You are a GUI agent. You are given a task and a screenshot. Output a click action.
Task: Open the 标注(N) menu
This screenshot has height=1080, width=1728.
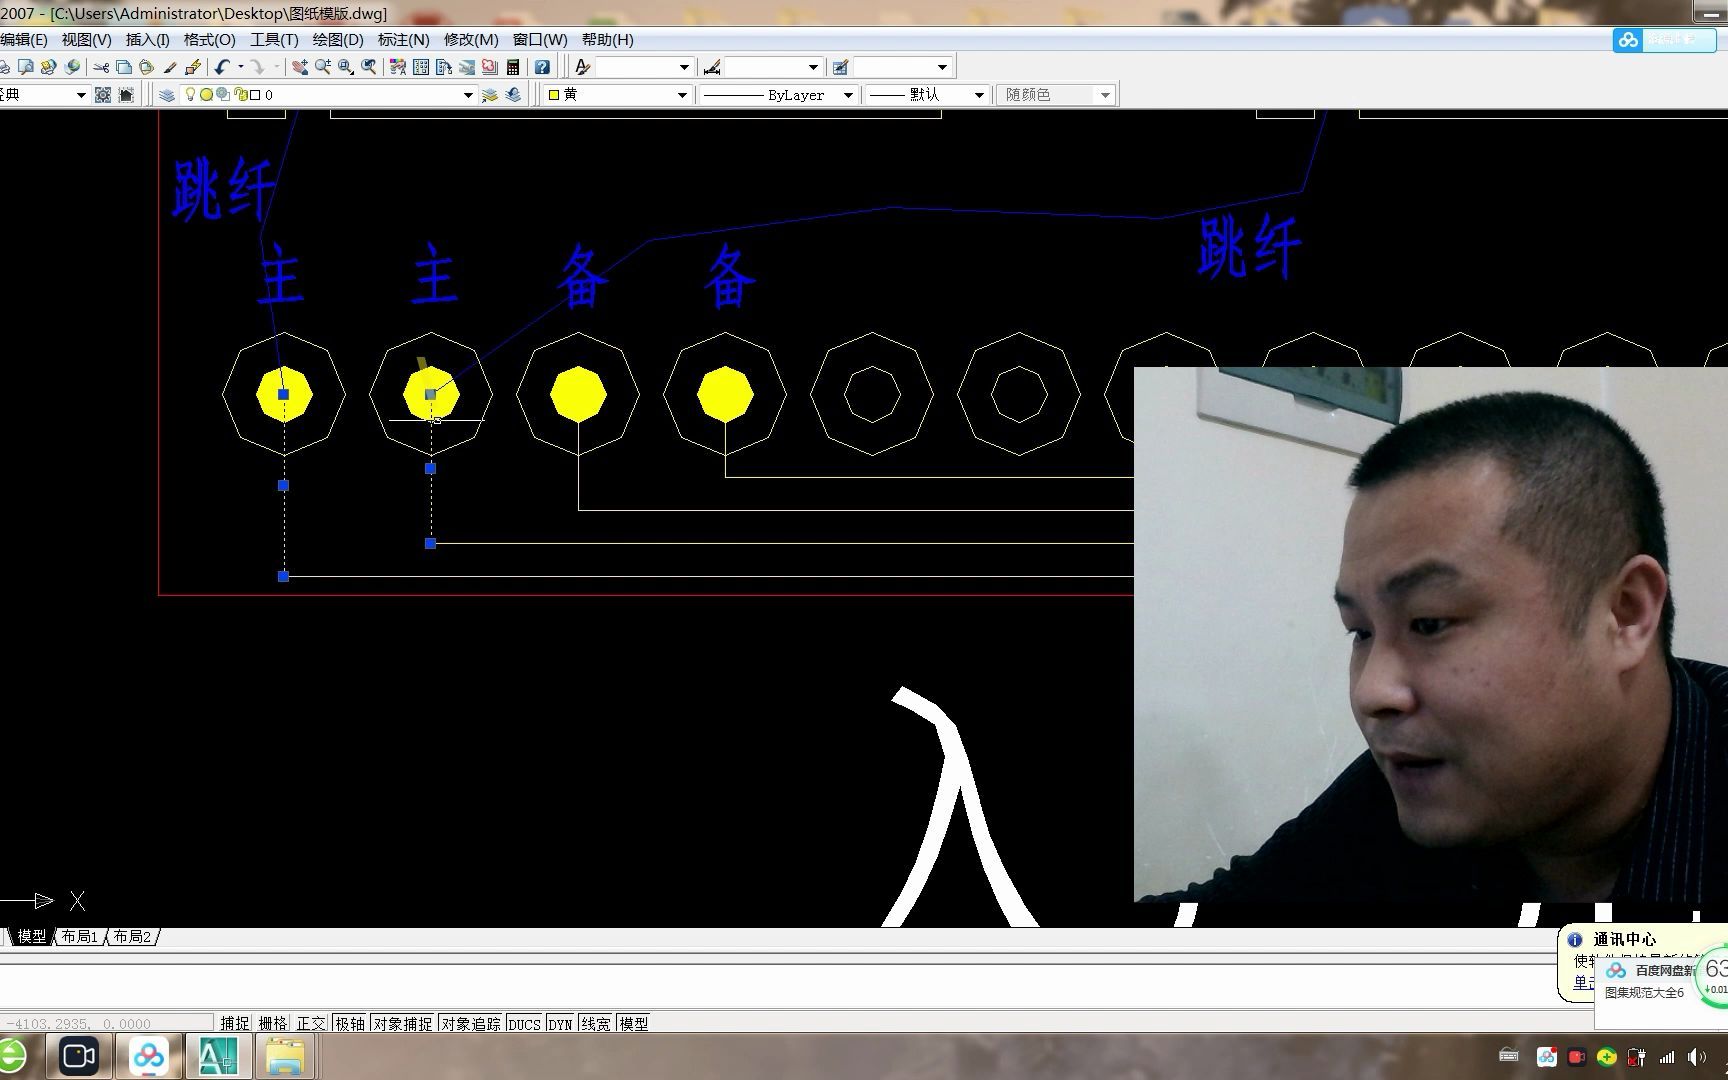coord(403,40)
